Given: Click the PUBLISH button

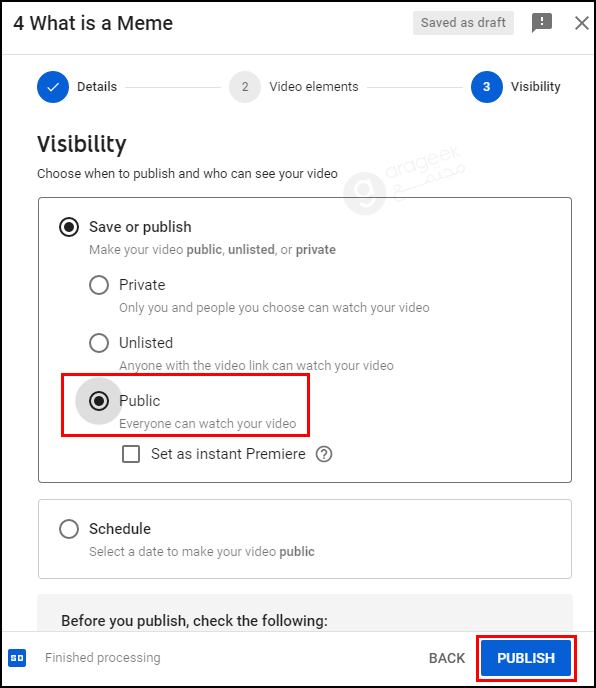Looking at the screenshot, I should click(526, 658).
